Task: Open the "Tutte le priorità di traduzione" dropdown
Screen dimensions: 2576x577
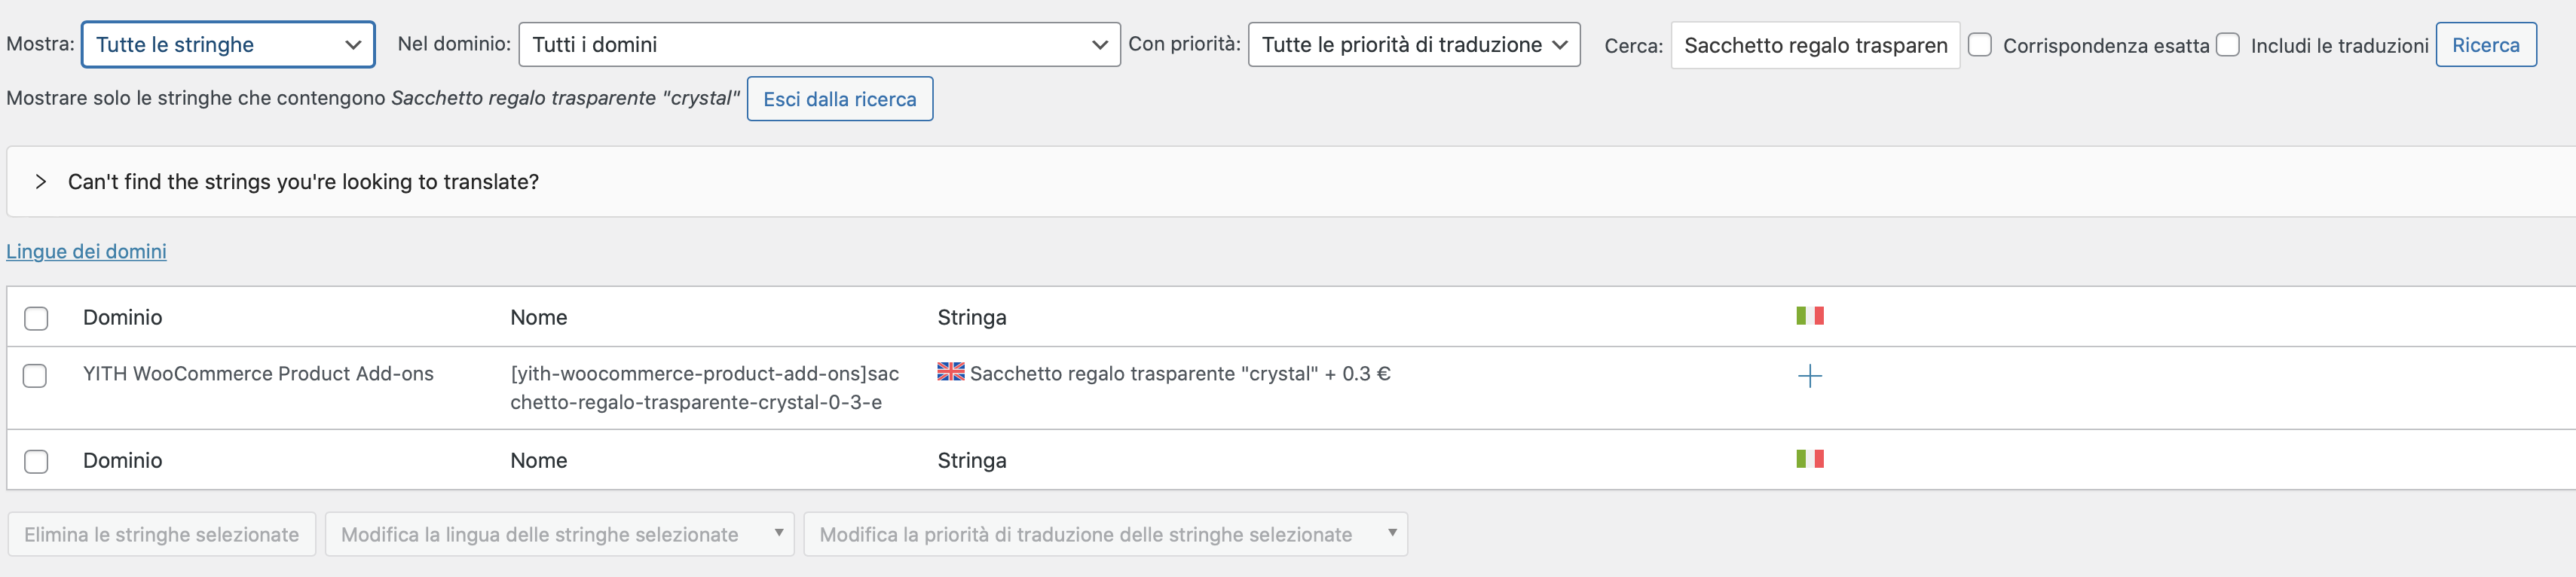Action: click(x=1414, y=45)
